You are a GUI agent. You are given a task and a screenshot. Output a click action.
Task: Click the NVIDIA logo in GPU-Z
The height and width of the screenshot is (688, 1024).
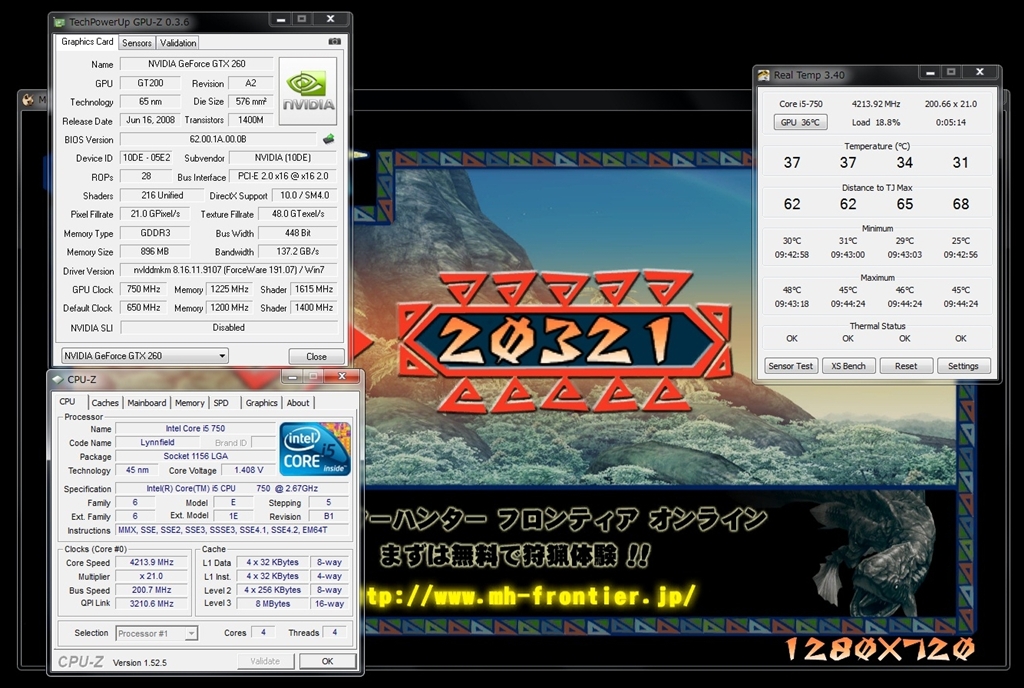[x=308, y=91]
